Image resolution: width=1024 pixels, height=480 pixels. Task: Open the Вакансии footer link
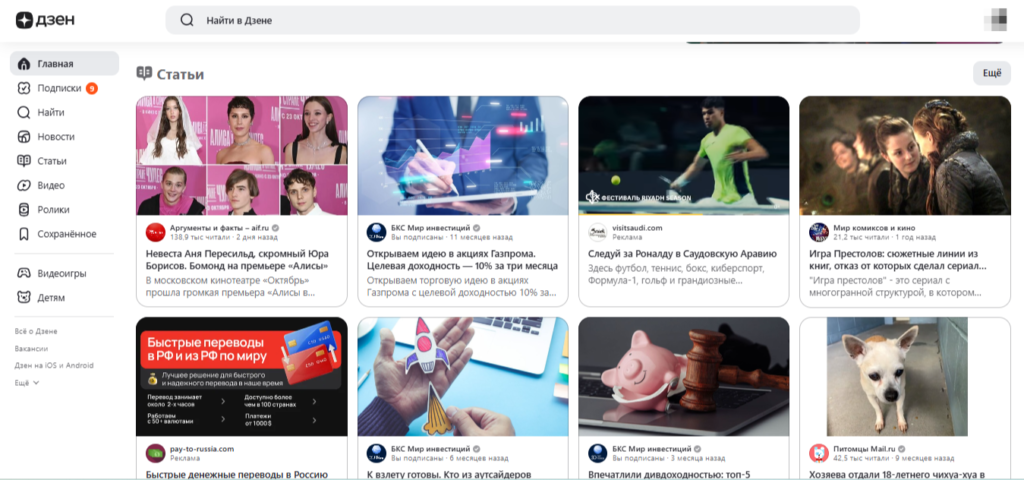point(31,348)
